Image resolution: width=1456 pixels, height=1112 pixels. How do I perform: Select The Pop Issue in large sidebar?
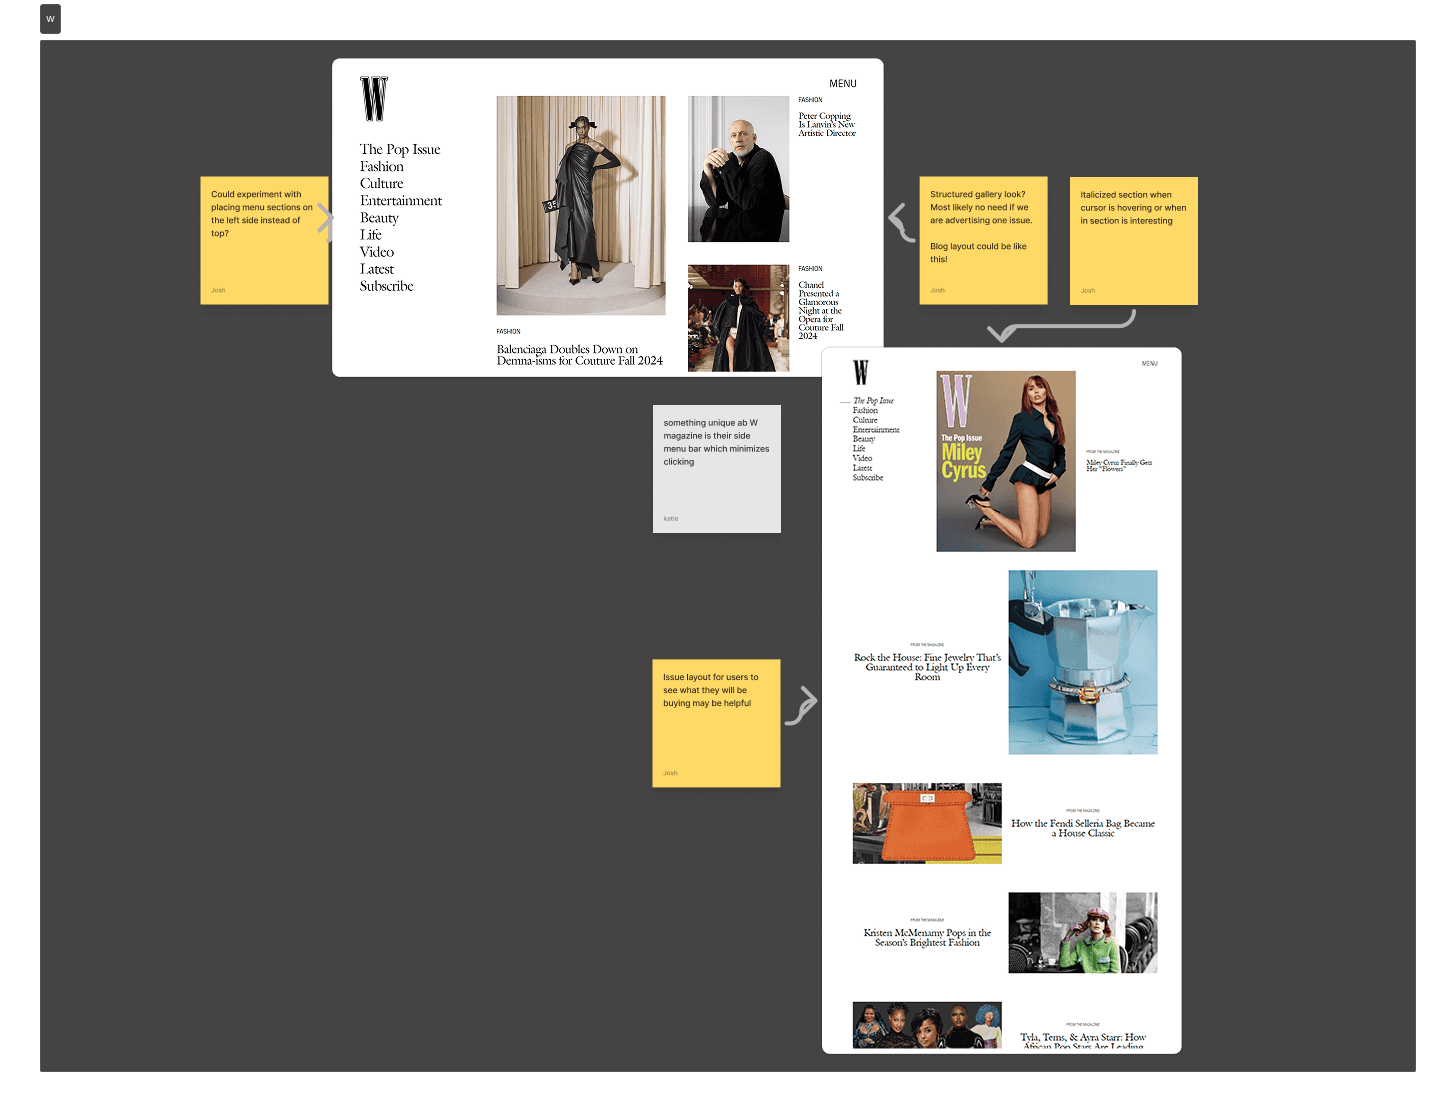pos(400,150)
